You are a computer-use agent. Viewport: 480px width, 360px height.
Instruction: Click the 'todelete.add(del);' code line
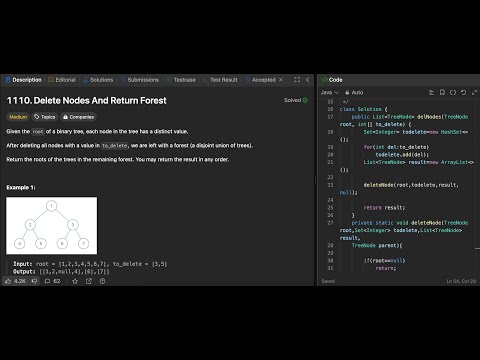402,154
